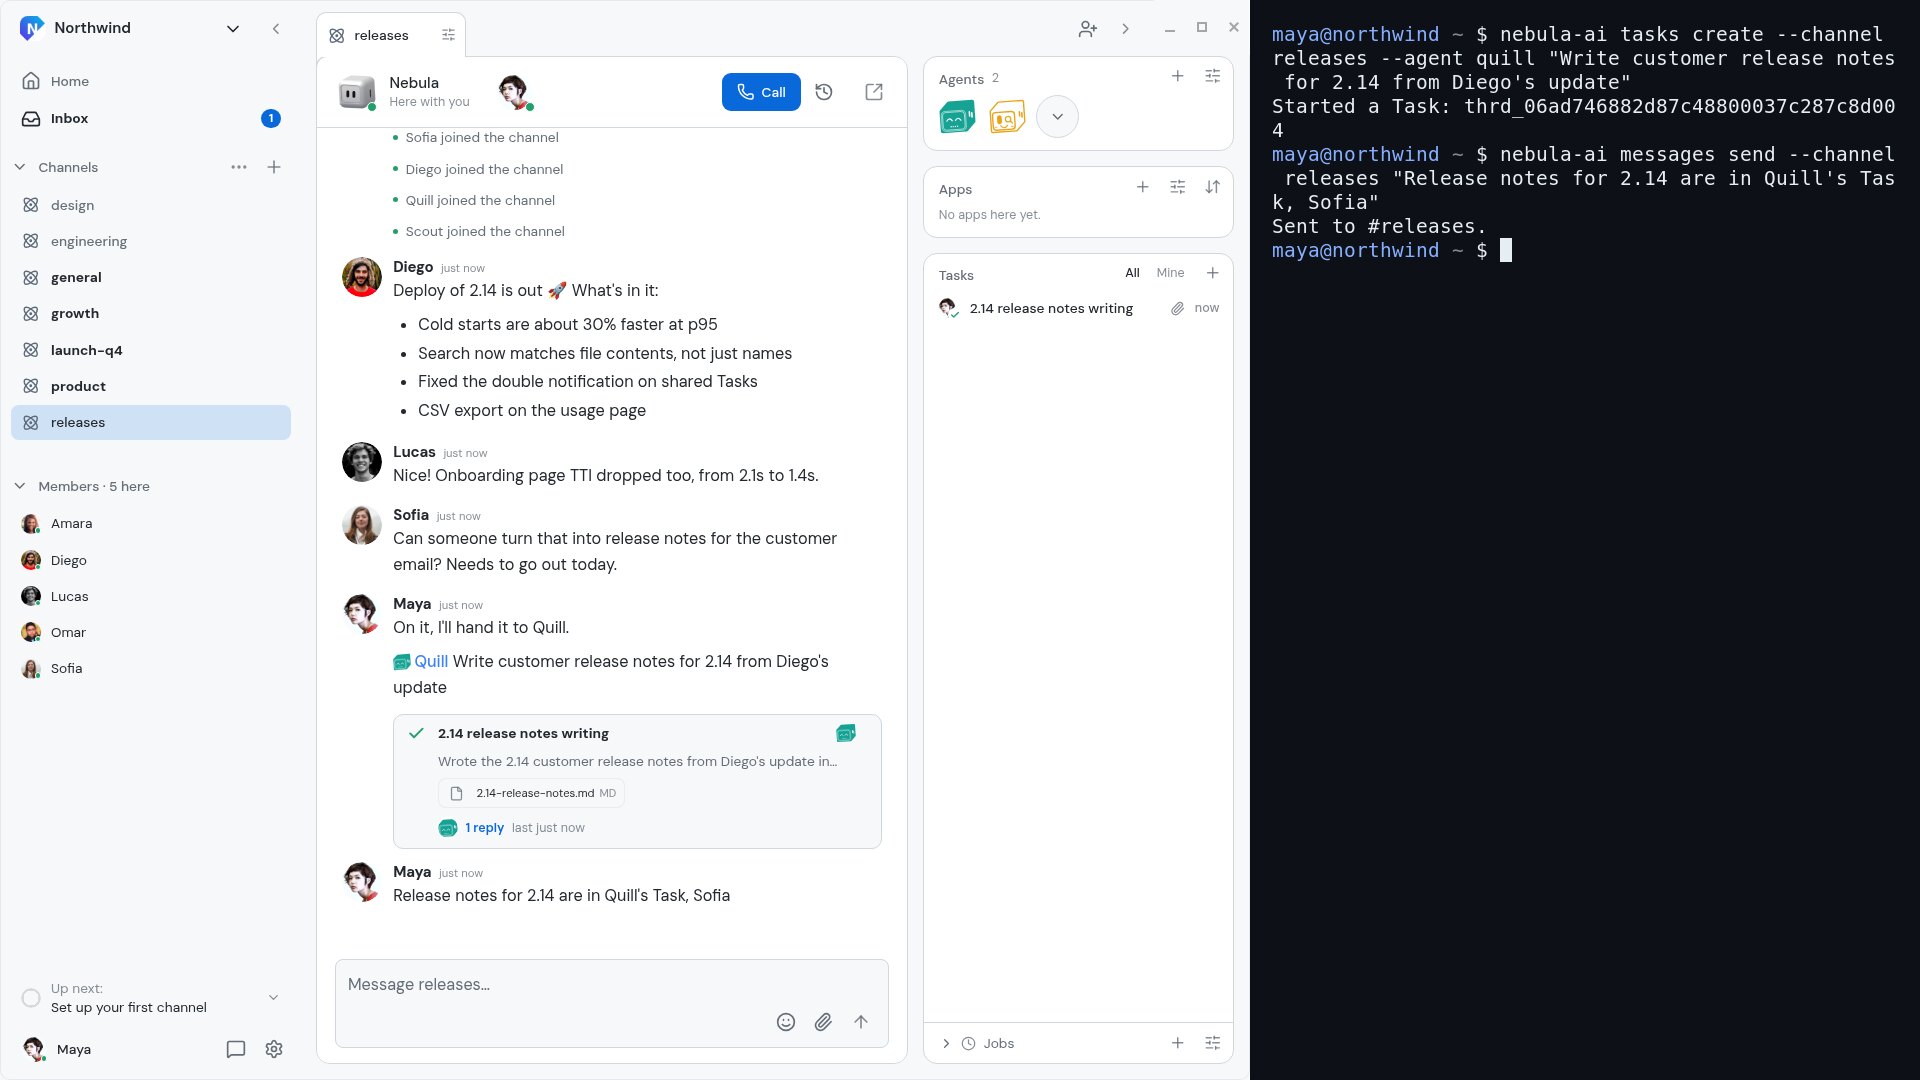Open the 2.14 release notes writing task row
Viewport: 1920px width, 1080px height.
1078,308
